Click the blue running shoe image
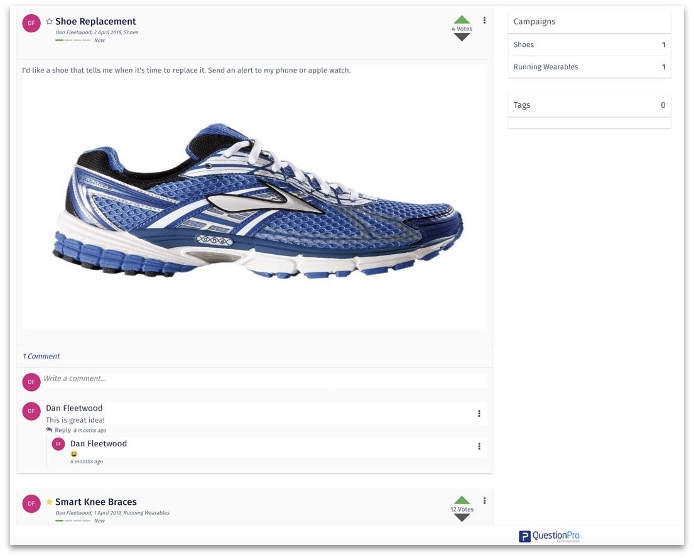 [x=258, y=201]
